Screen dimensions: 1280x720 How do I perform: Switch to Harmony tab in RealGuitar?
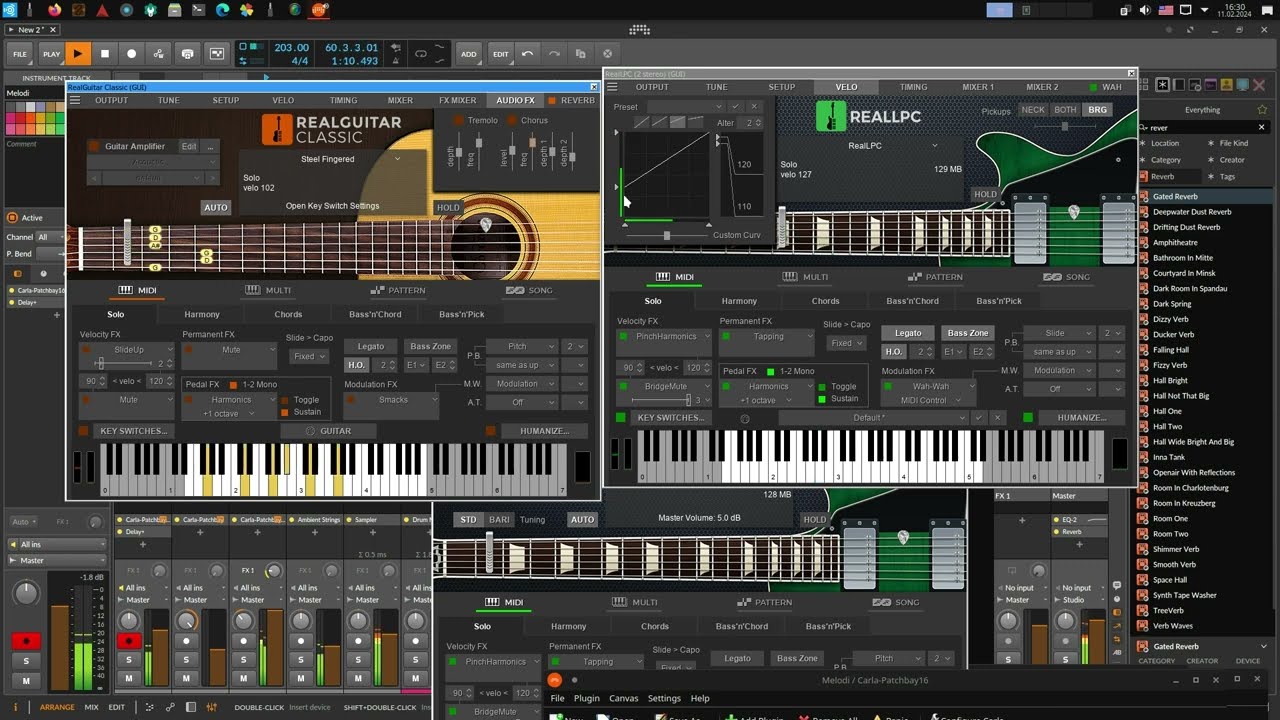201,314
